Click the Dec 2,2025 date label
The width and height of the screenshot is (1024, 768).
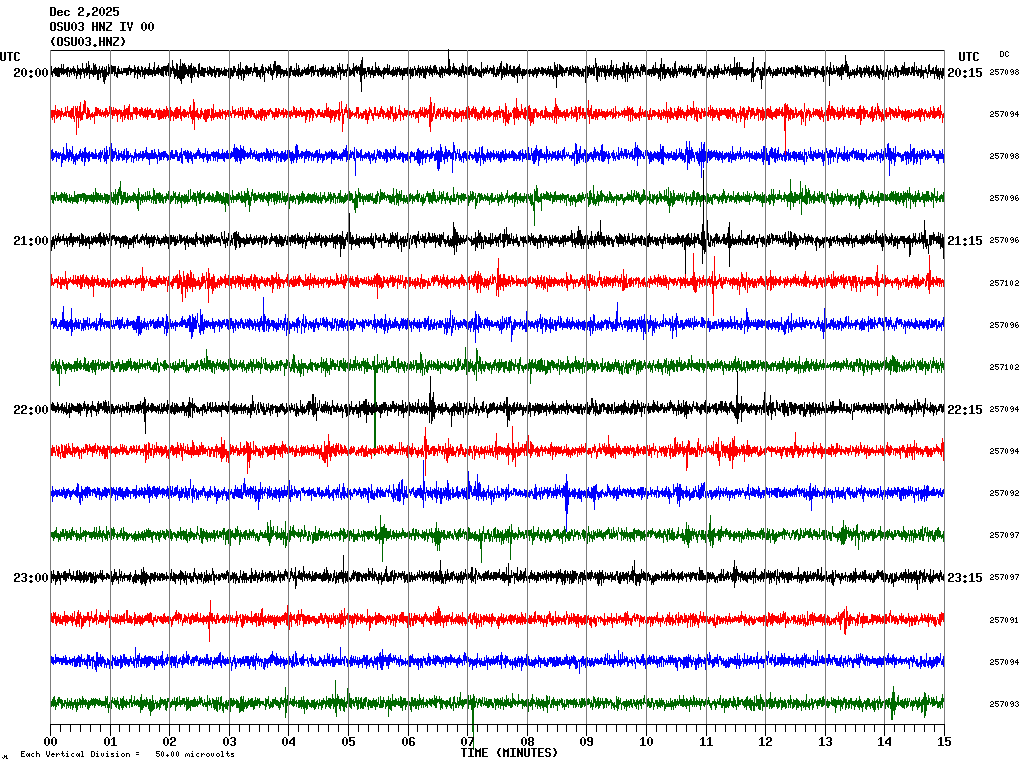coord(84,12)
